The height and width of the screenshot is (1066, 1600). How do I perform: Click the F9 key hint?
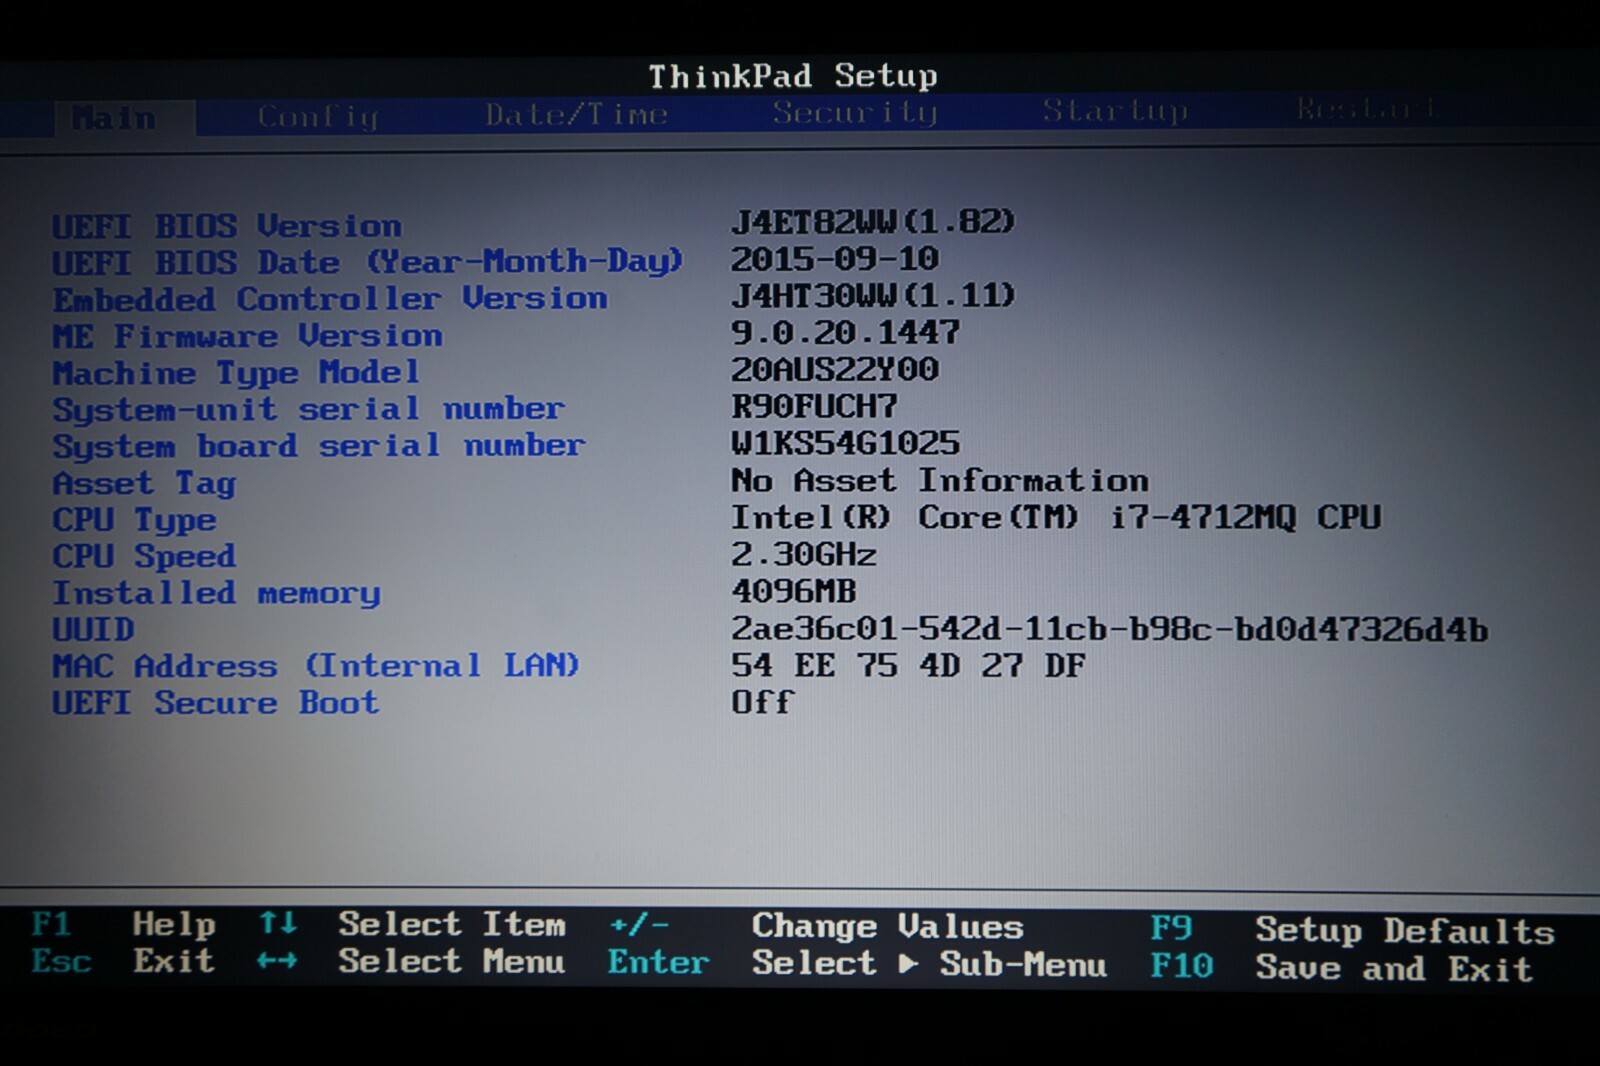1172,929
